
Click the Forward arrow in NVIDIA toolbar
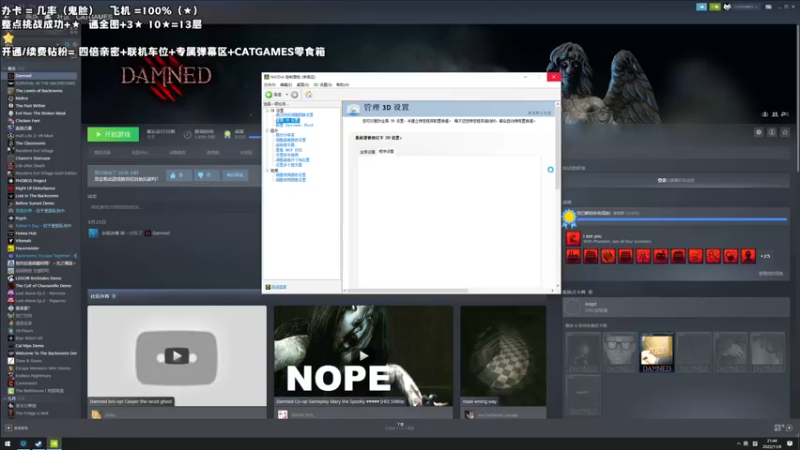tap(294, 95)
